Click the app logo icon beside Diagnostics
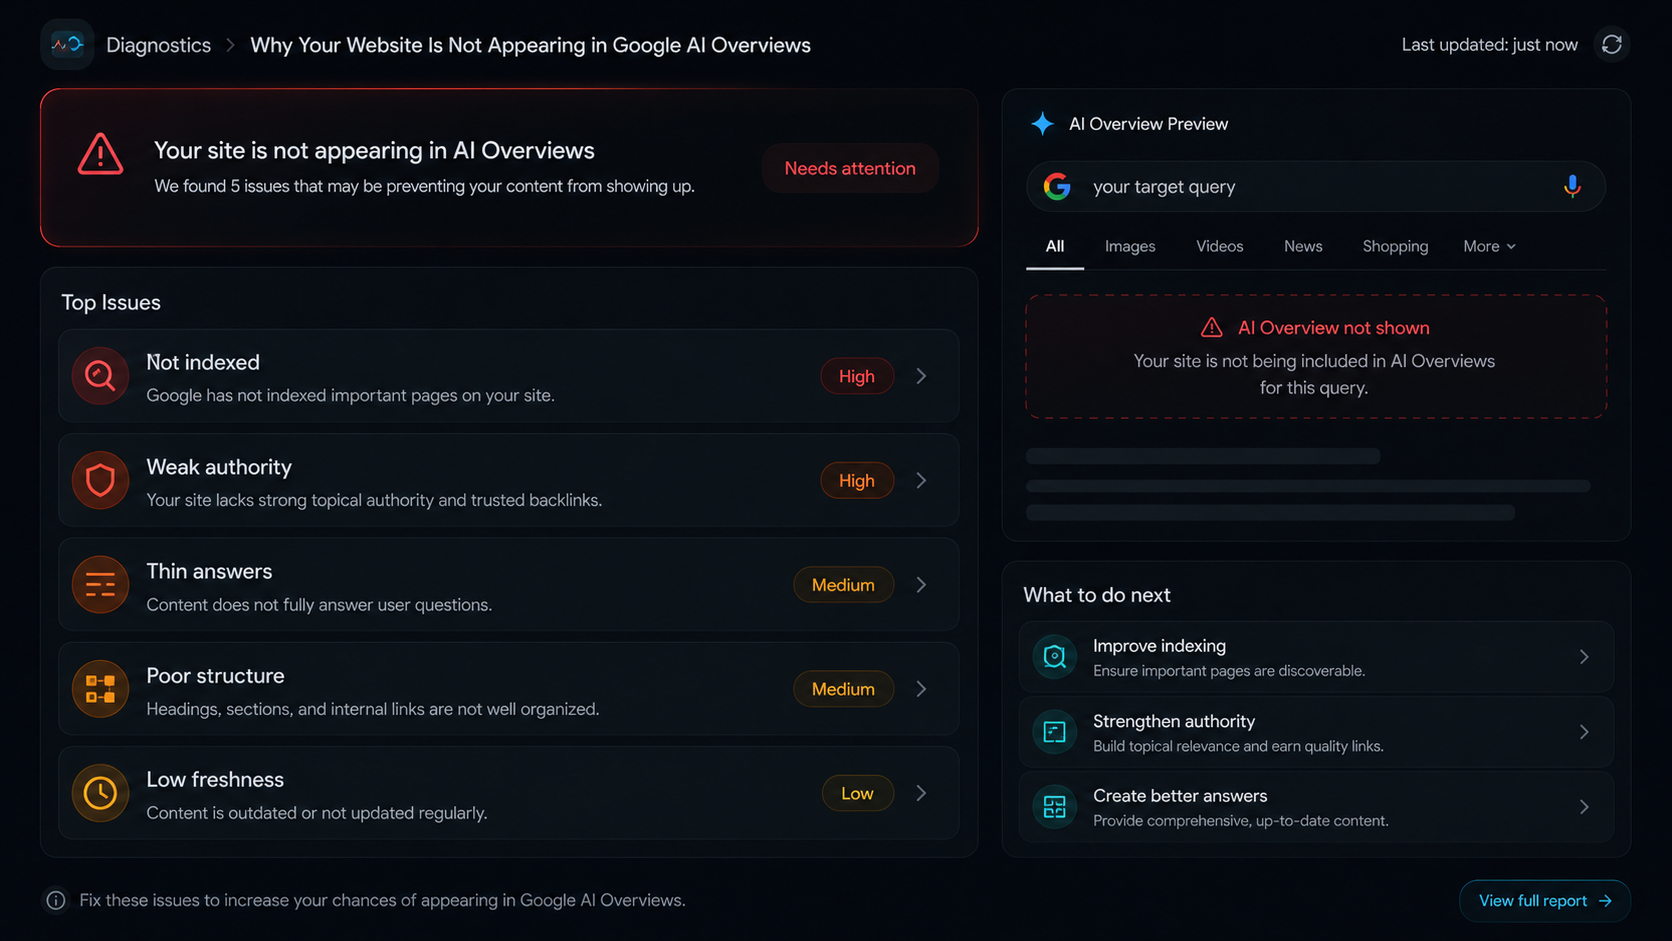The width and height of the screenshot is (1672, 941). pos(67,44)
